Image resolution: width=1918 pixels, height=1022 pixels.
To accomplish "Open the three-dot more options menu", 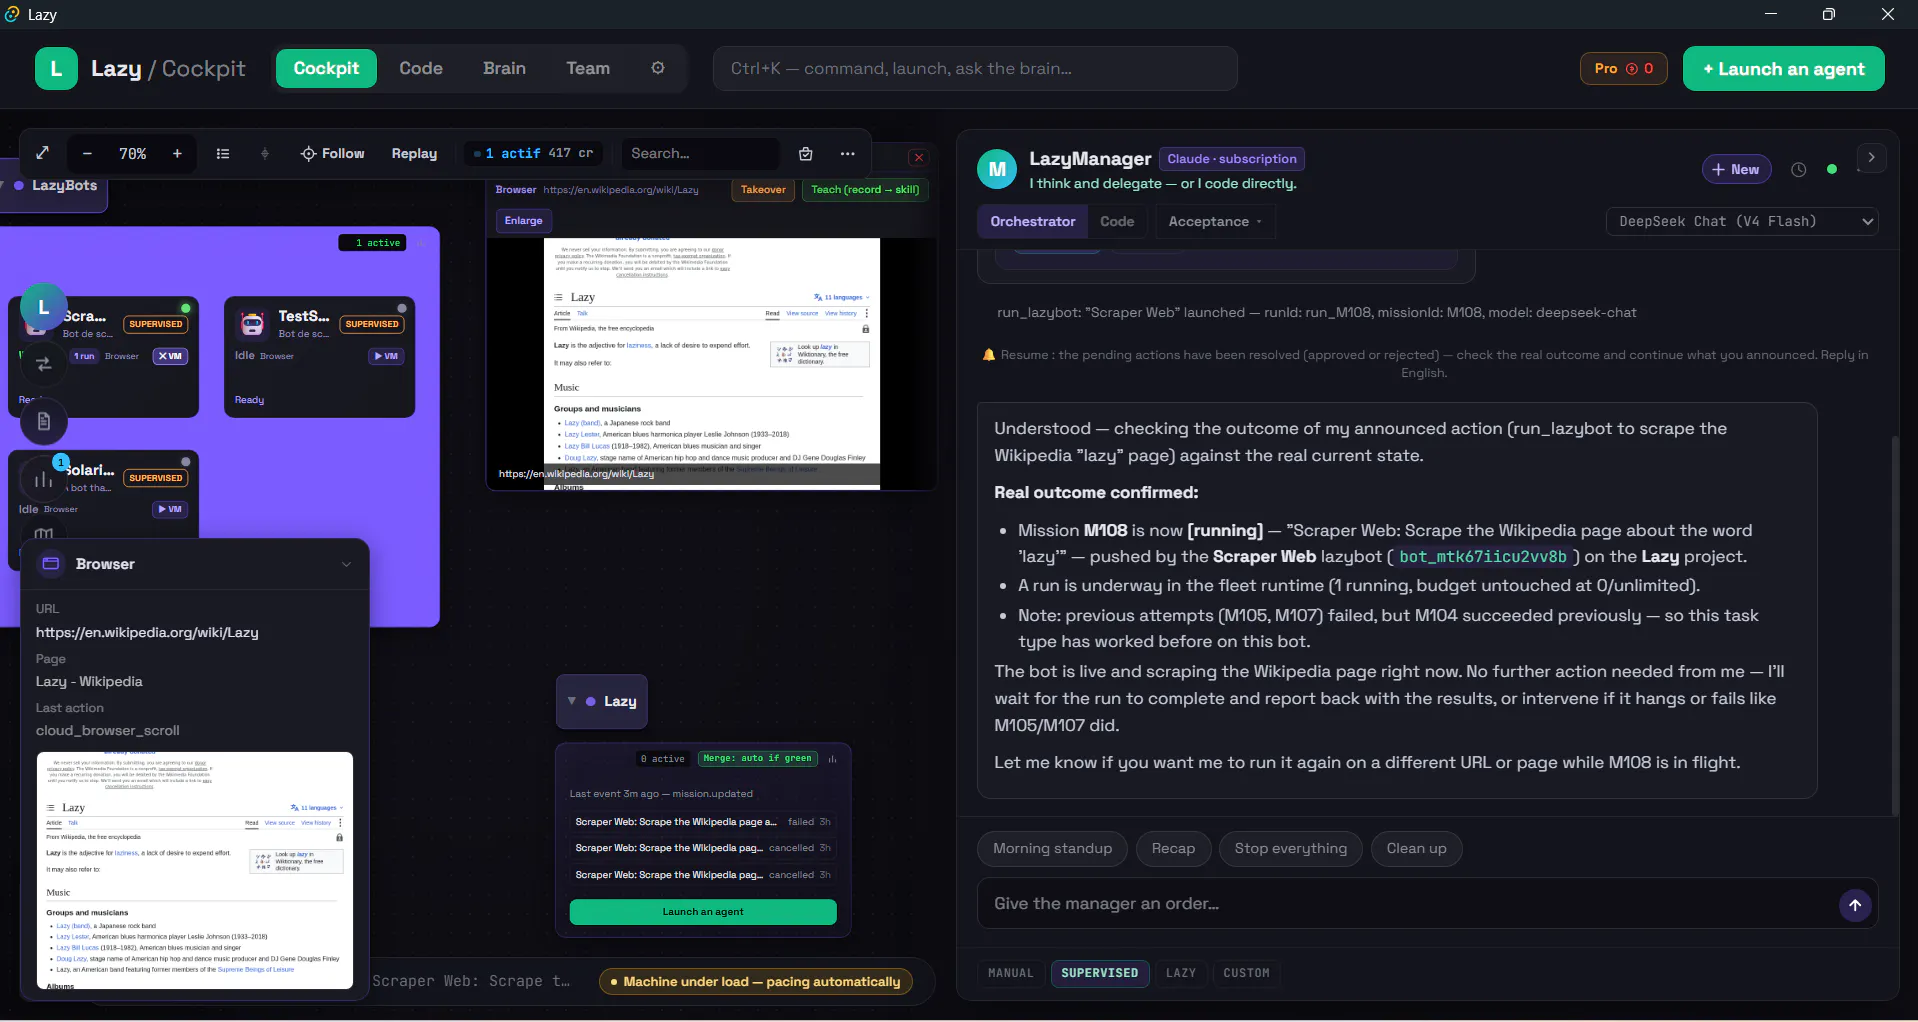I will click(848, 153).
